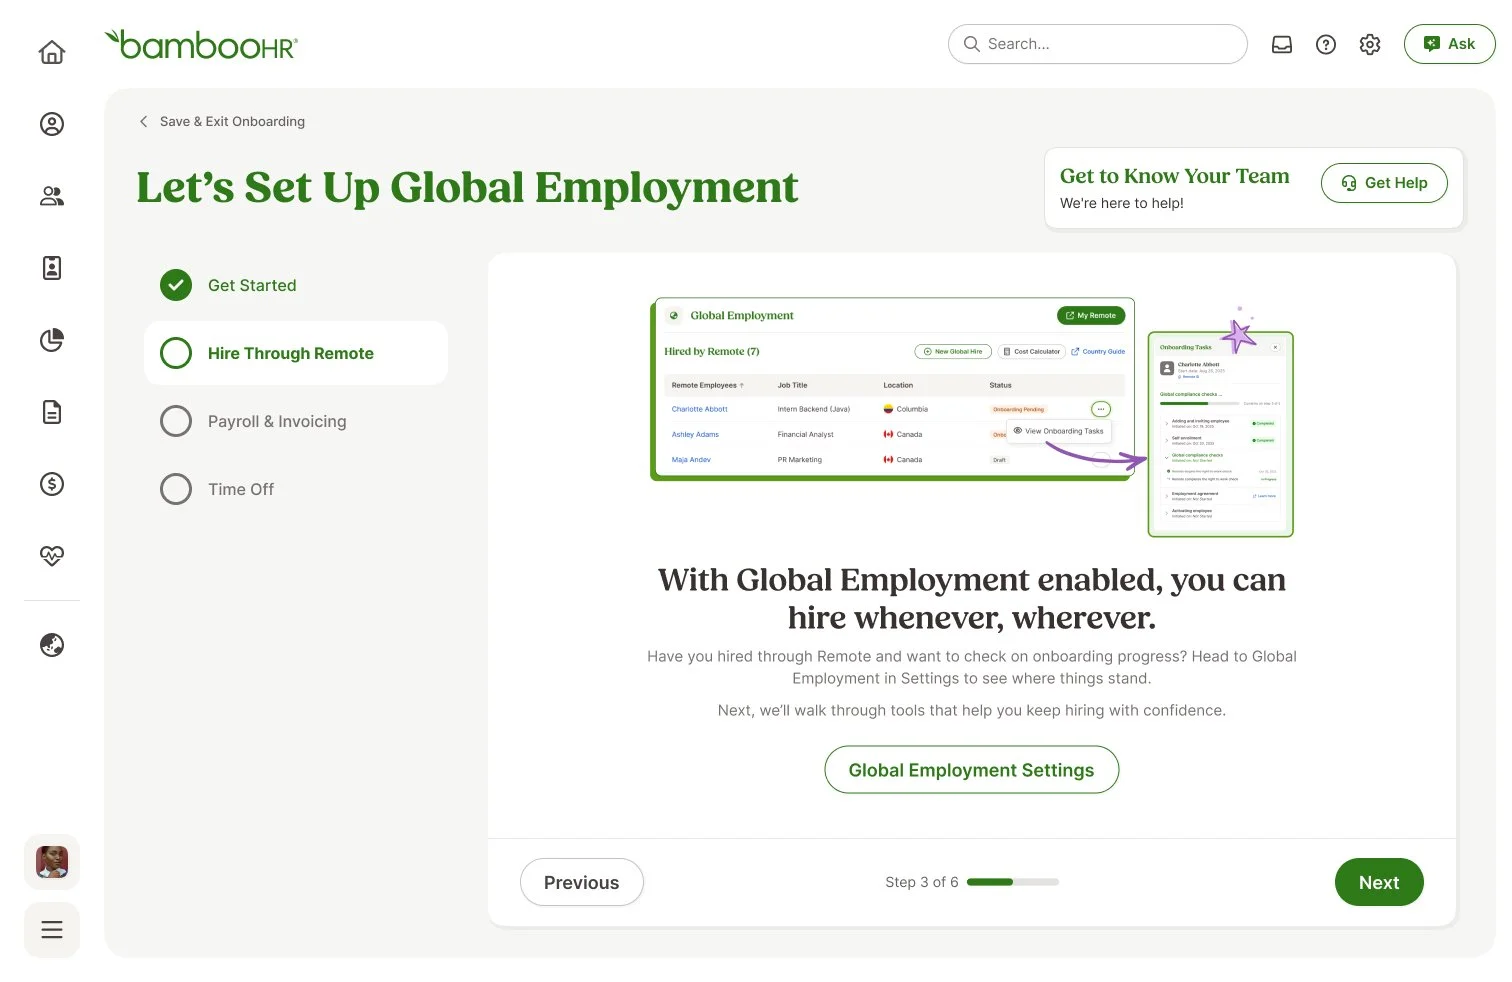Click the Step 3 of 6 progress bar
The image size is (1512, 982).
[1013, 882]
